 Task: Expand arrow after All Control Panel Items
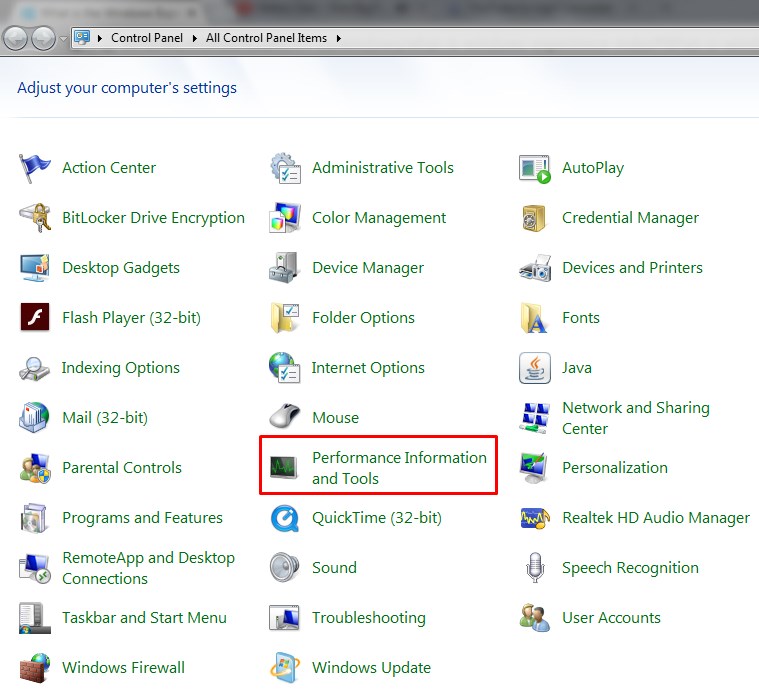point(339,38)
